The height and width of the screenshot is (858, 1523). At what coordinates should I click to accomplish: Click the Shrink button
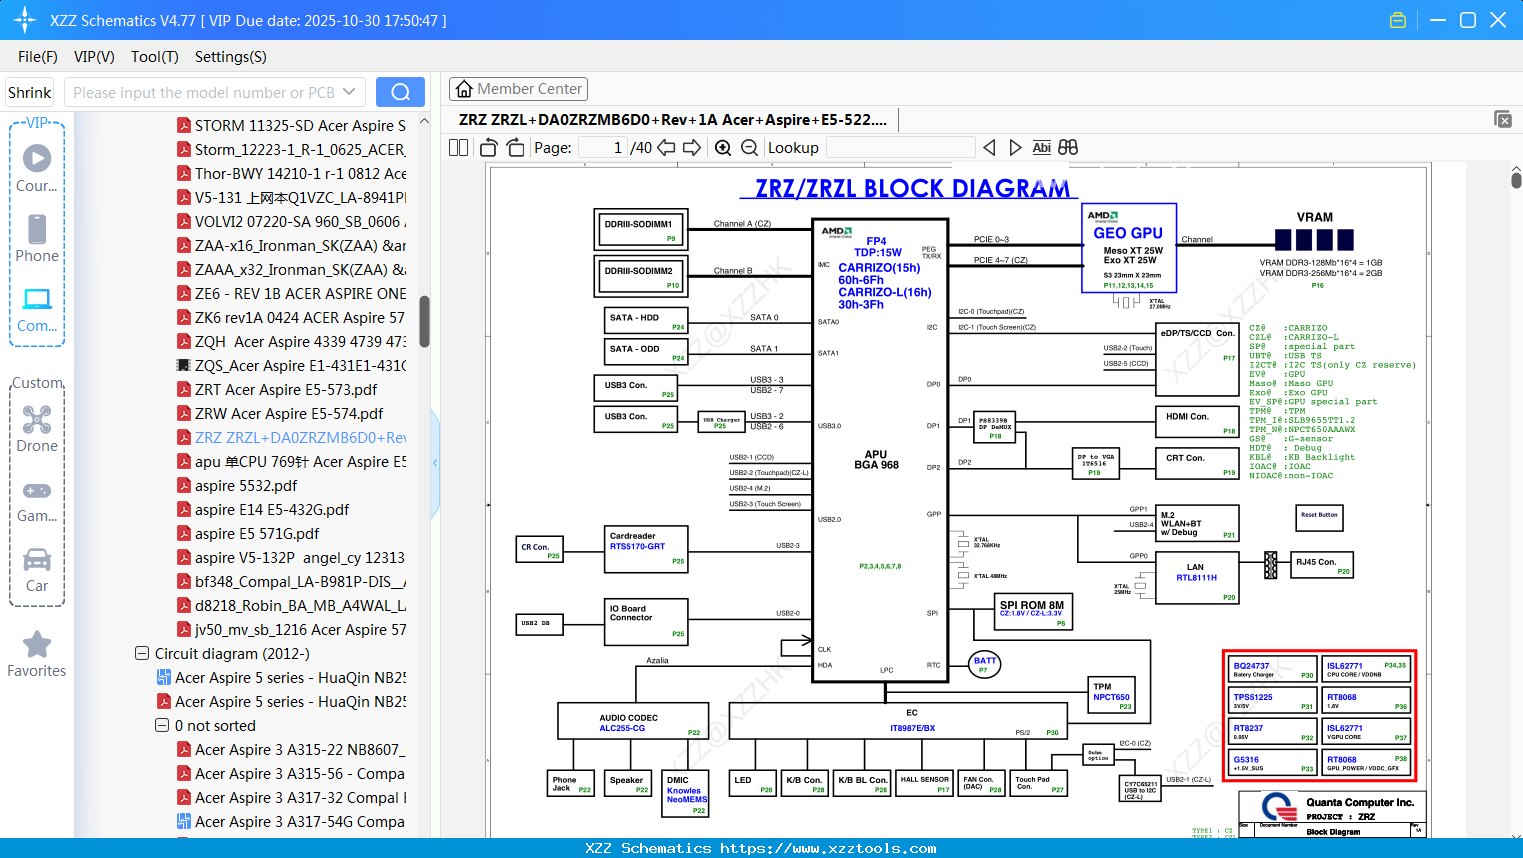click(30, 92)
